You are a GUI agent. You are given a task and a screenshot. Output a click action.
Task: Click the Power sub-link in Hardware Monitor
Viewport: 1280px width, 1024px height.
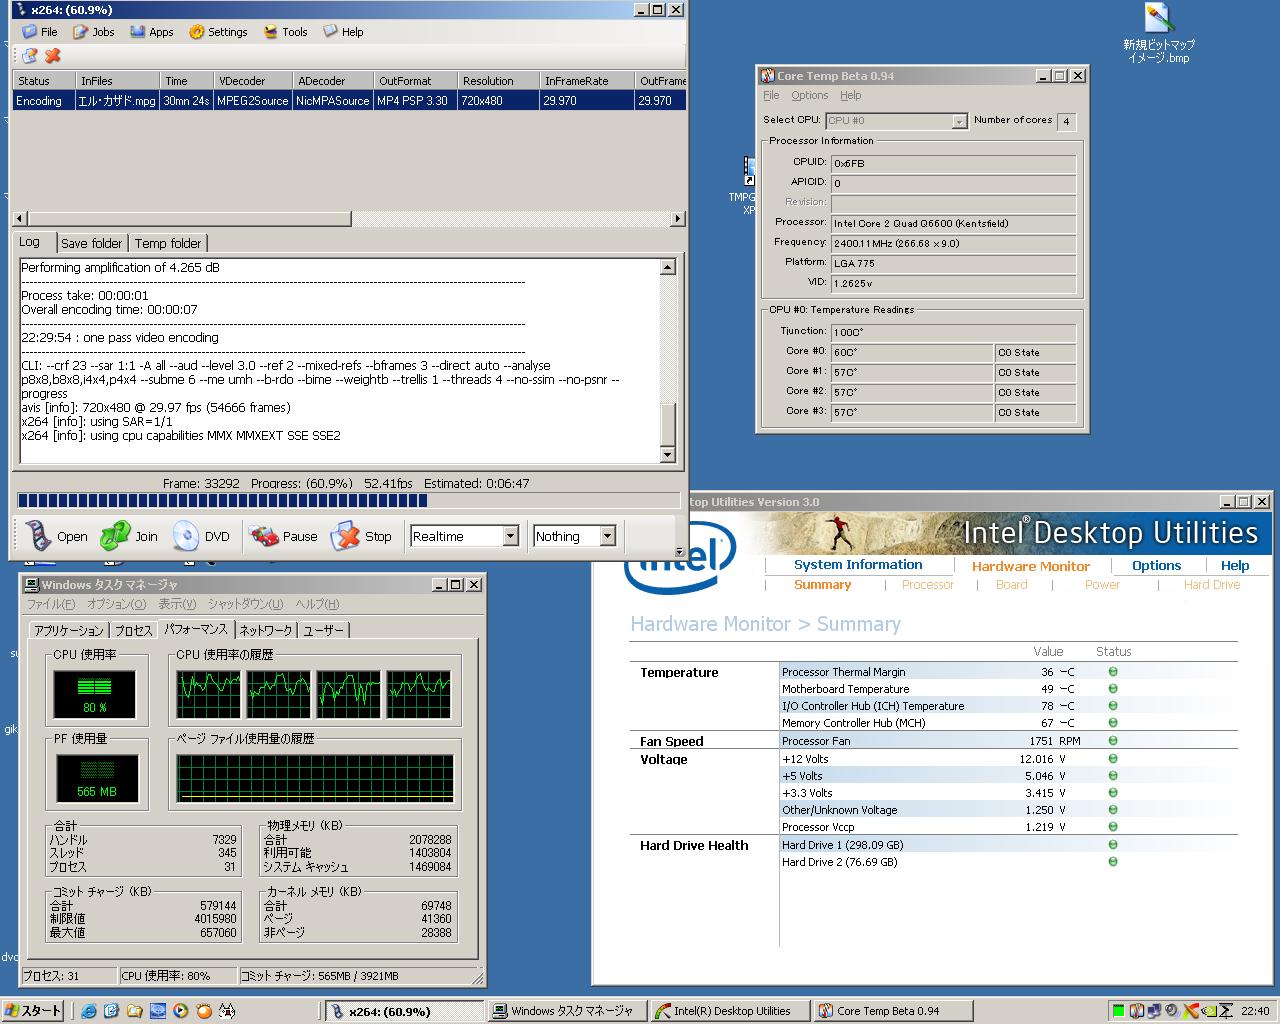point(1102,585)
